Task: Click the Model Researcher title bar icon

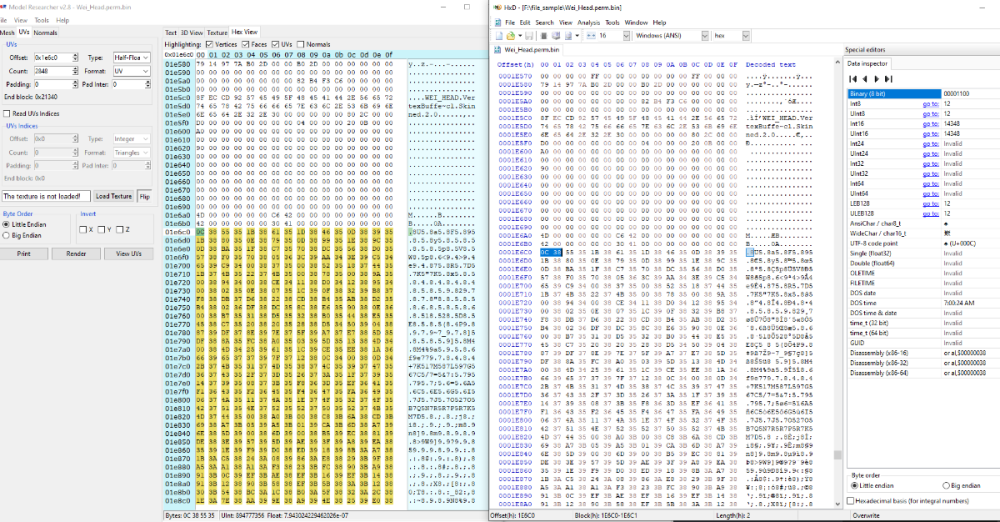Action: point(3,7)
